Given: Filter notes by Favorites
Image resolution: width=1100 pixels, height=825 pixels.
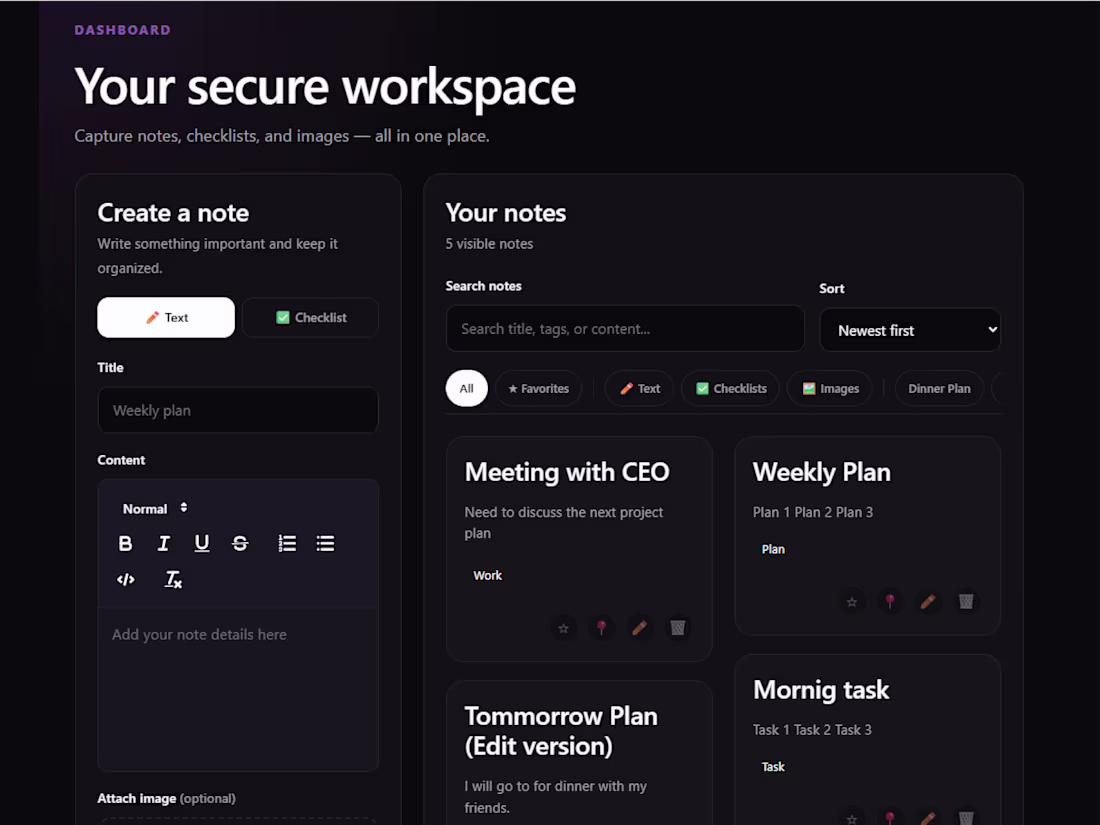Looking at the screenshot, I should (x=538, y=388).
